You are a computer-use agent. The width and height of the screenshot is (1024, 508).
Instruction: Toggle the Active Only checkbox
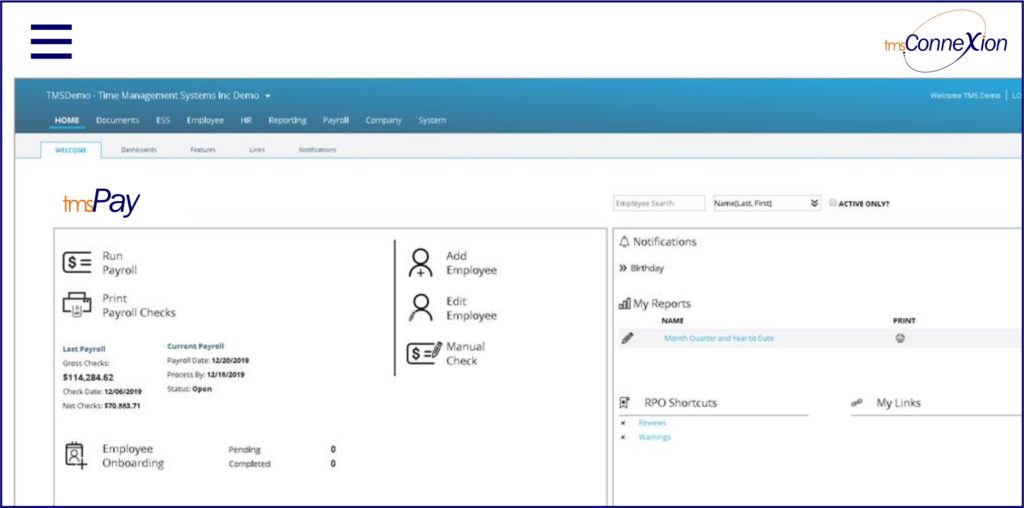pos(833,203)
